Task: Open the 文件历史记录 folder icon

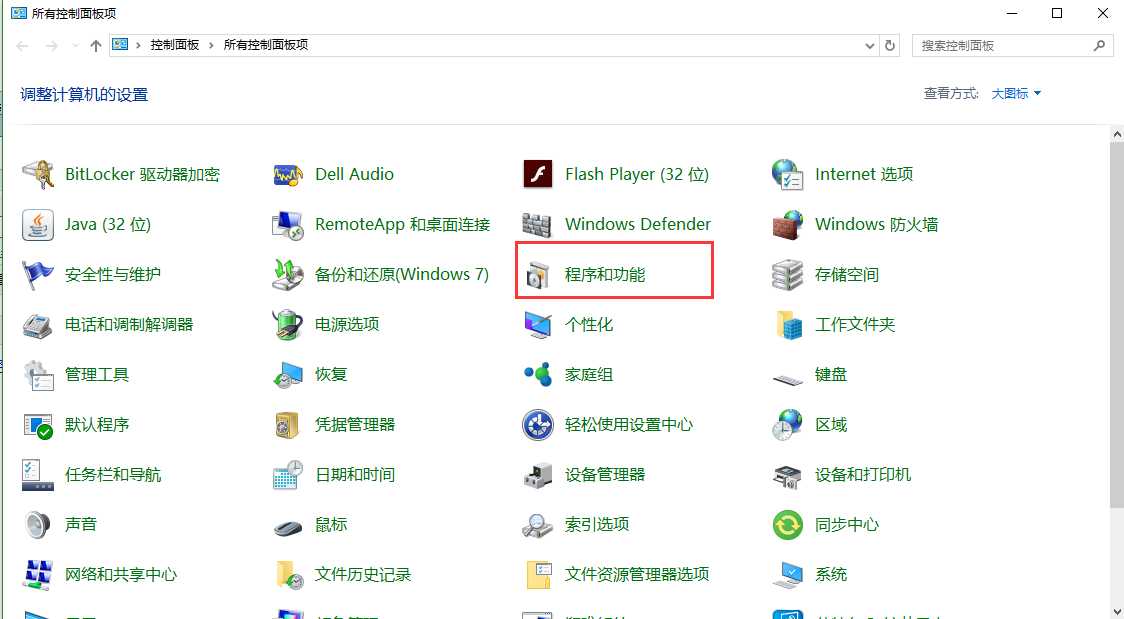Action: 288,575
